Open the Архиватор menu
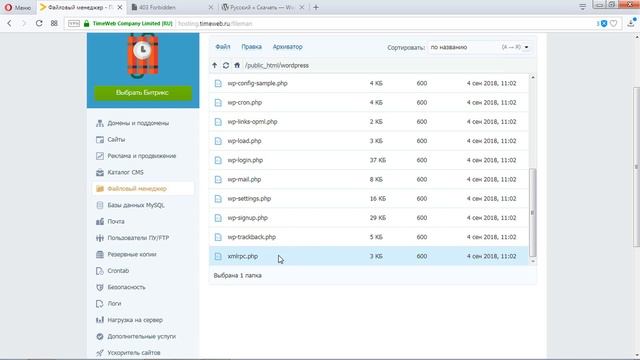Image resolution: width=640 pixels, height=360 pixels. 288,47
